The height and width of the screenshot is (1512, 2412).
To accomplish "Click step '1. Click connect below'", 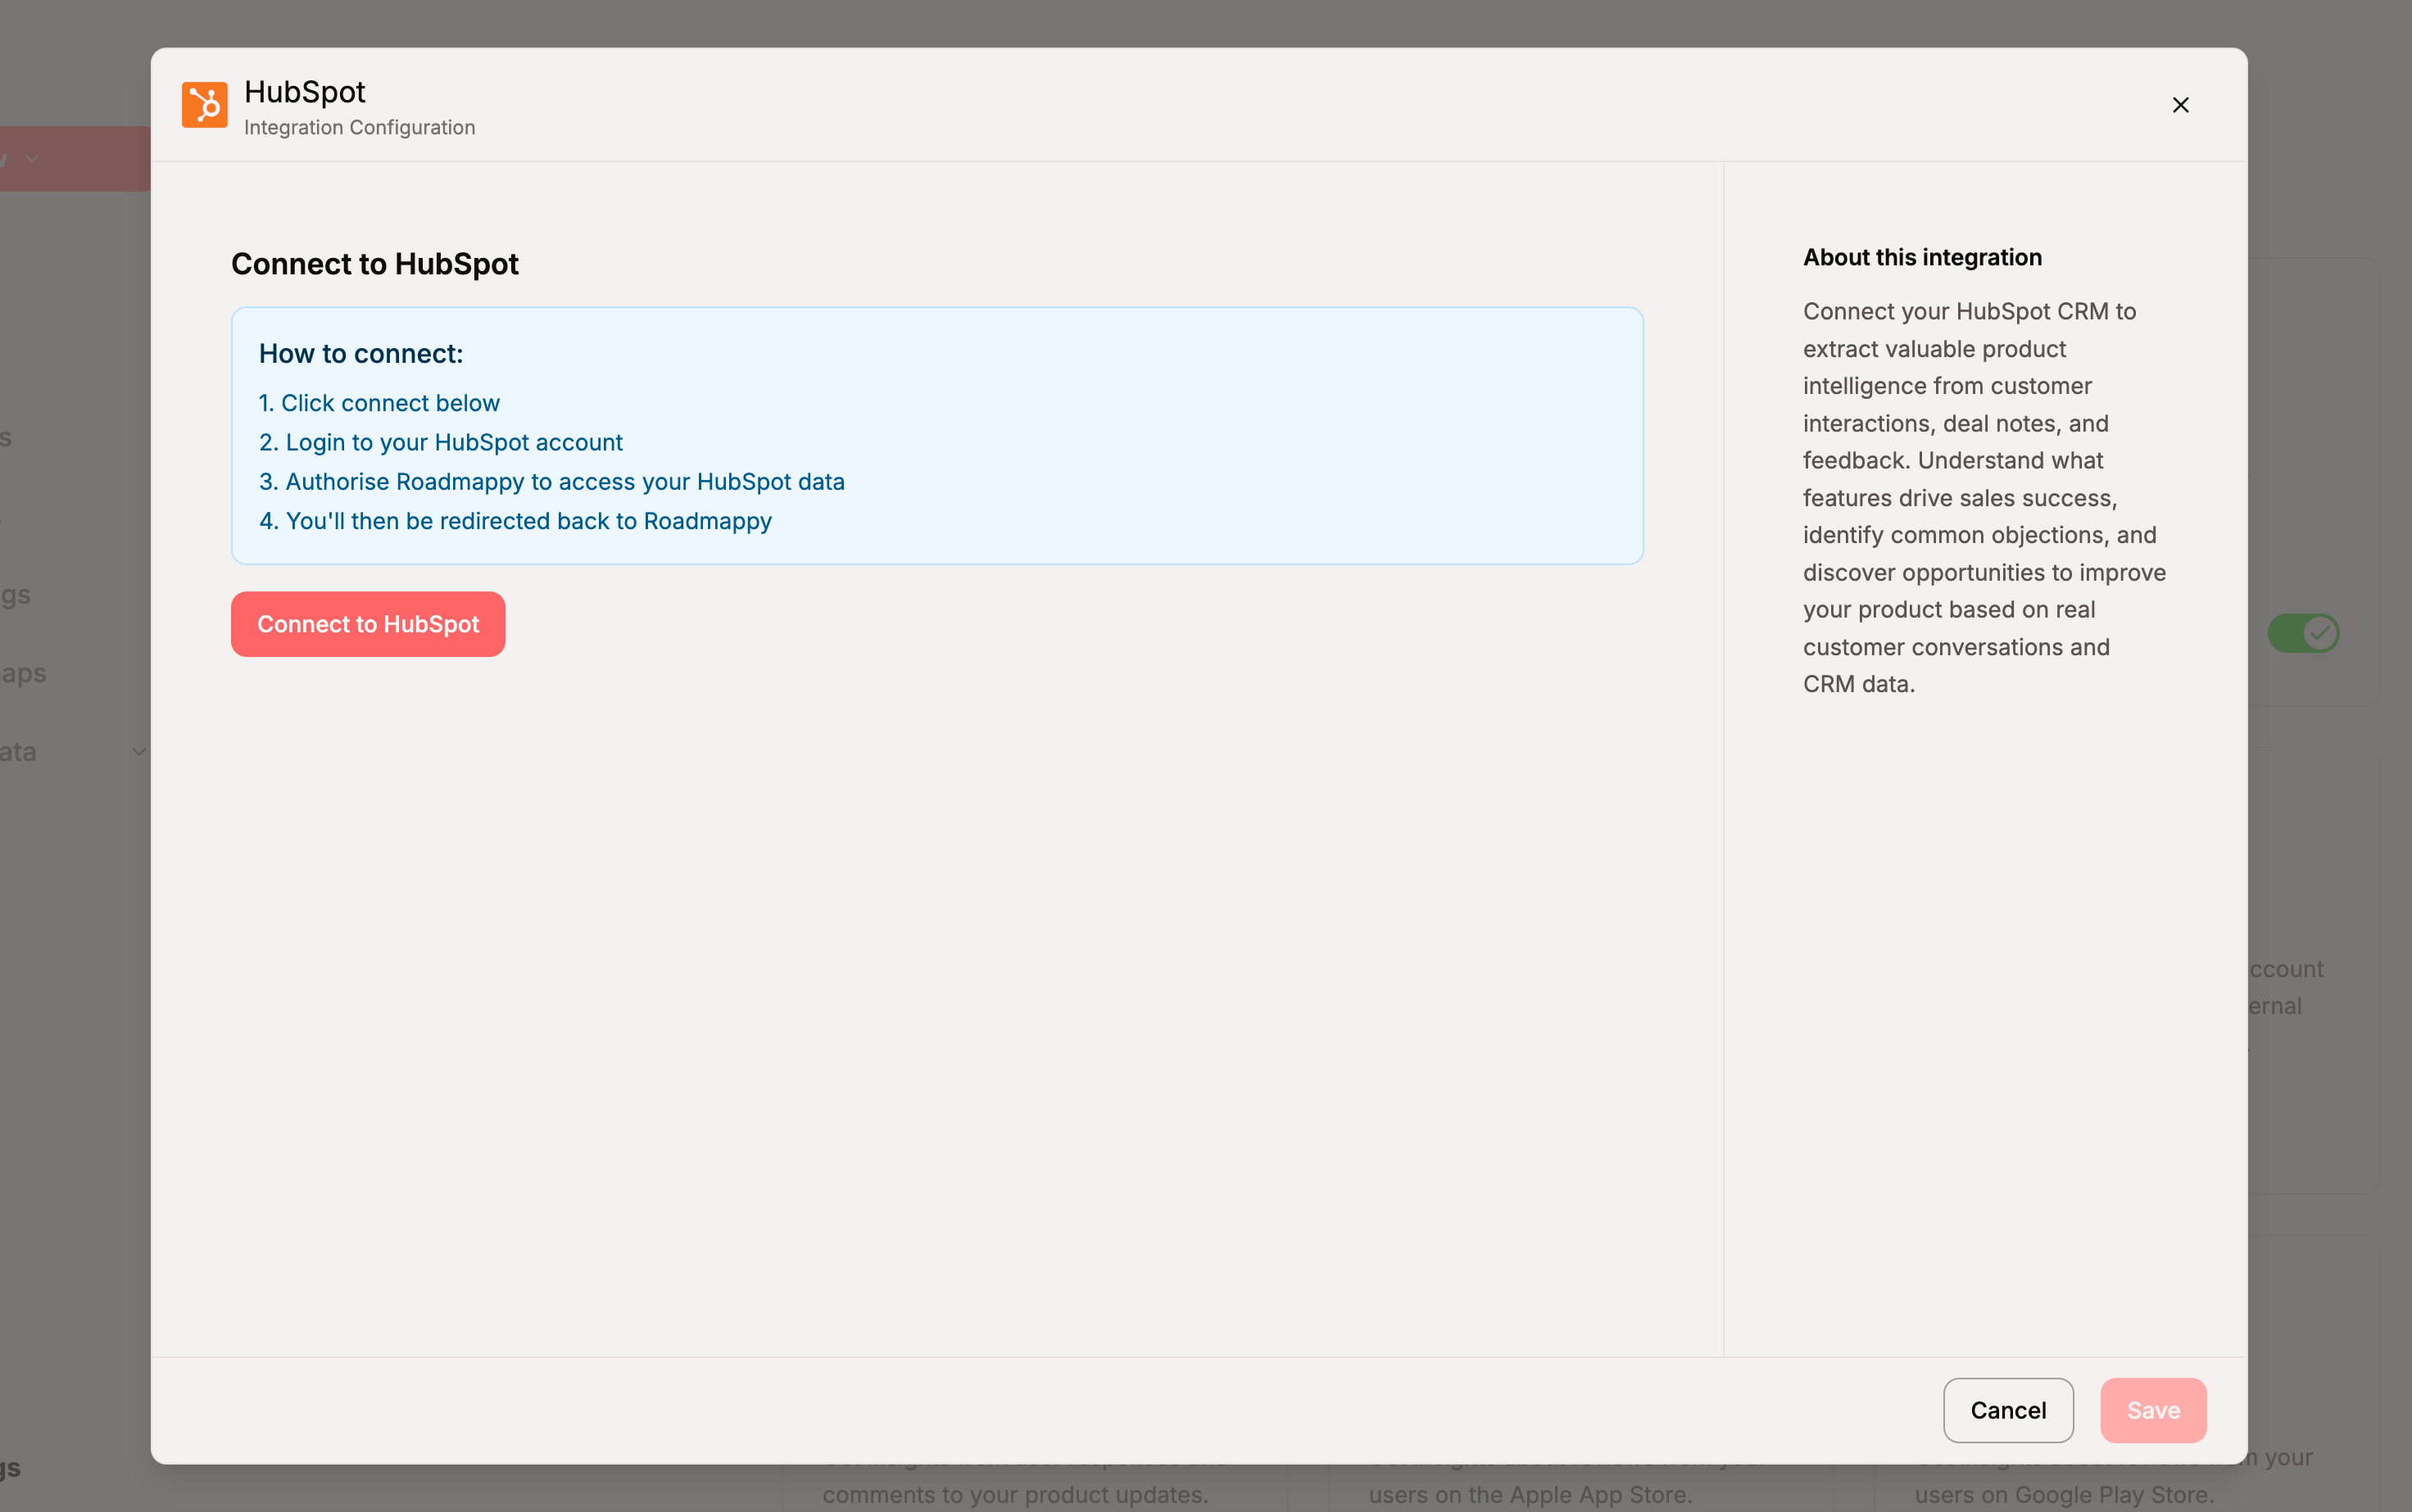I will pyautogui.click(x=380, y=403).
